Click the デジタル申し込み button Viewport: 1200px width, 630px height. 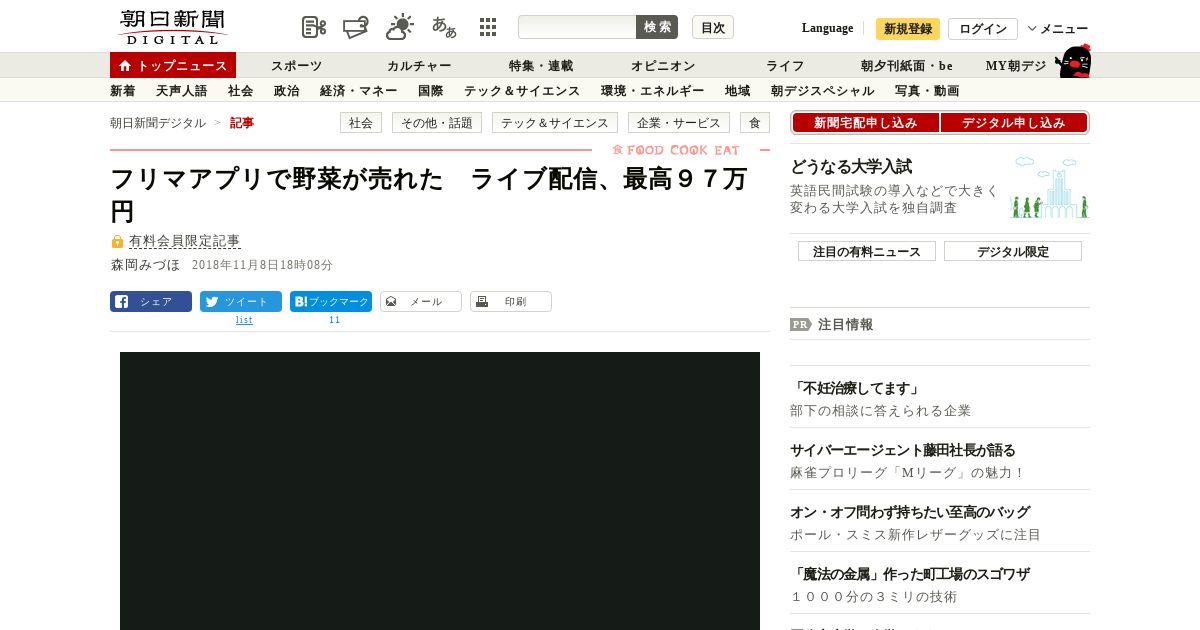point(1014,123)
